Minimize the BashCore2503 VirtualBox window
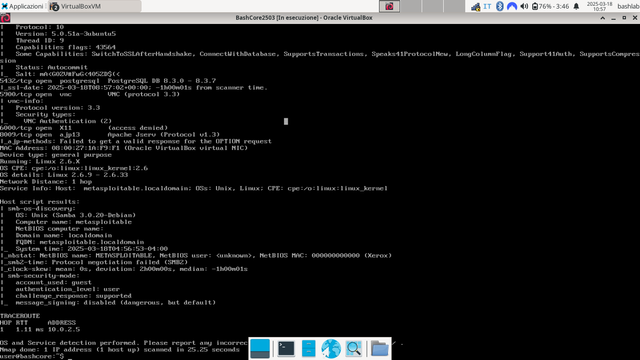This screenshot has width=640, height=360. pyautogui.click(x=613, y=18)
